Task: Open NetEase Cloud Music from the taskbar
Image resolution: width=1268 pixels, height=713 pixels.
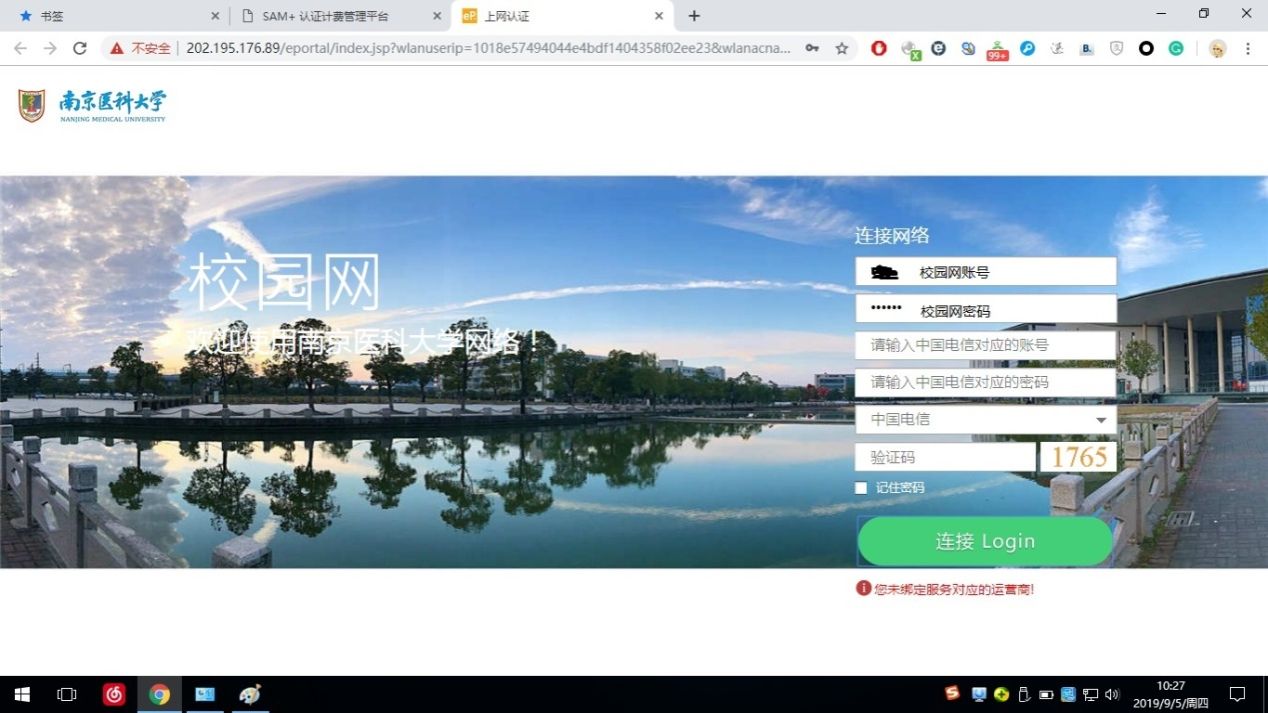Action: click(x=114, y=694)
